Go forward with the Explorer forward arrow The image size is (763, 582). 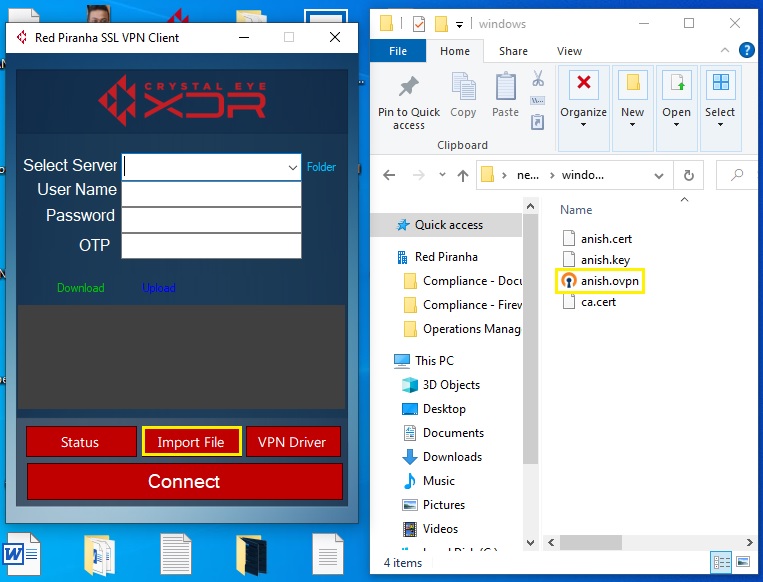tap(418, 175)
